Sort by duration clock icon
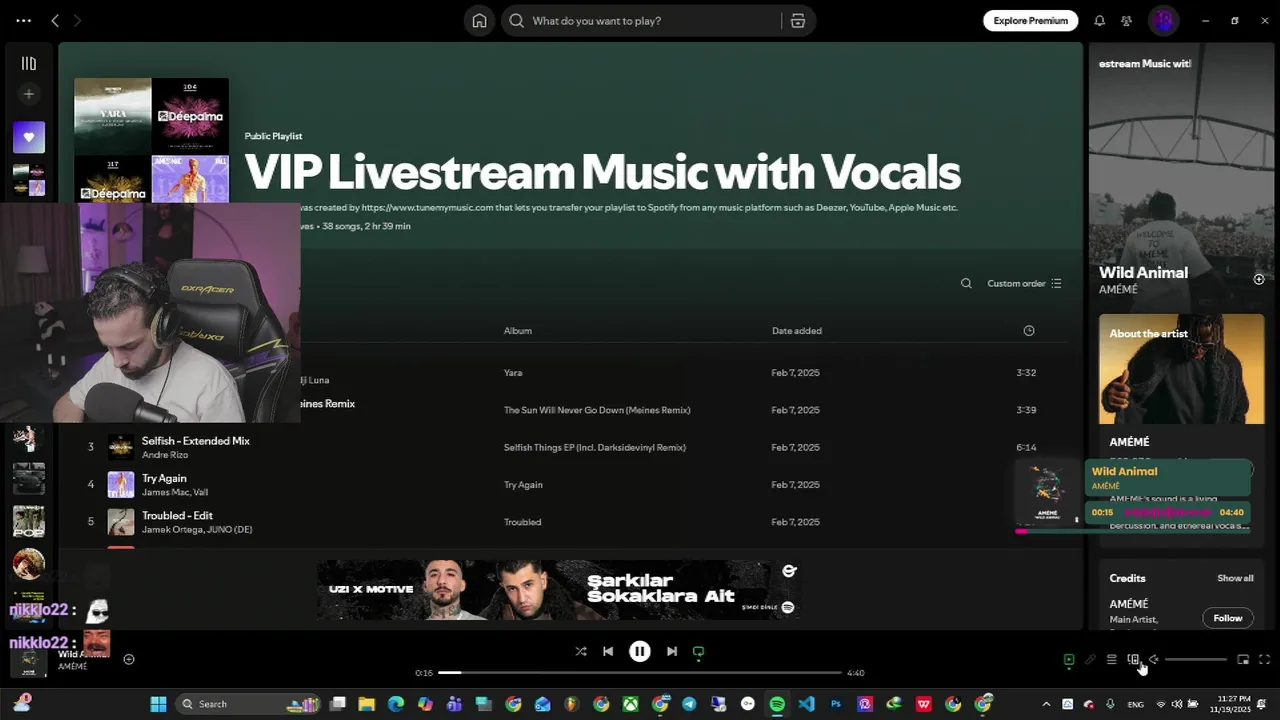Image resolution: width=1280 pixels, height=720 pixels. pyautogui.click(x=1029, y=331)
